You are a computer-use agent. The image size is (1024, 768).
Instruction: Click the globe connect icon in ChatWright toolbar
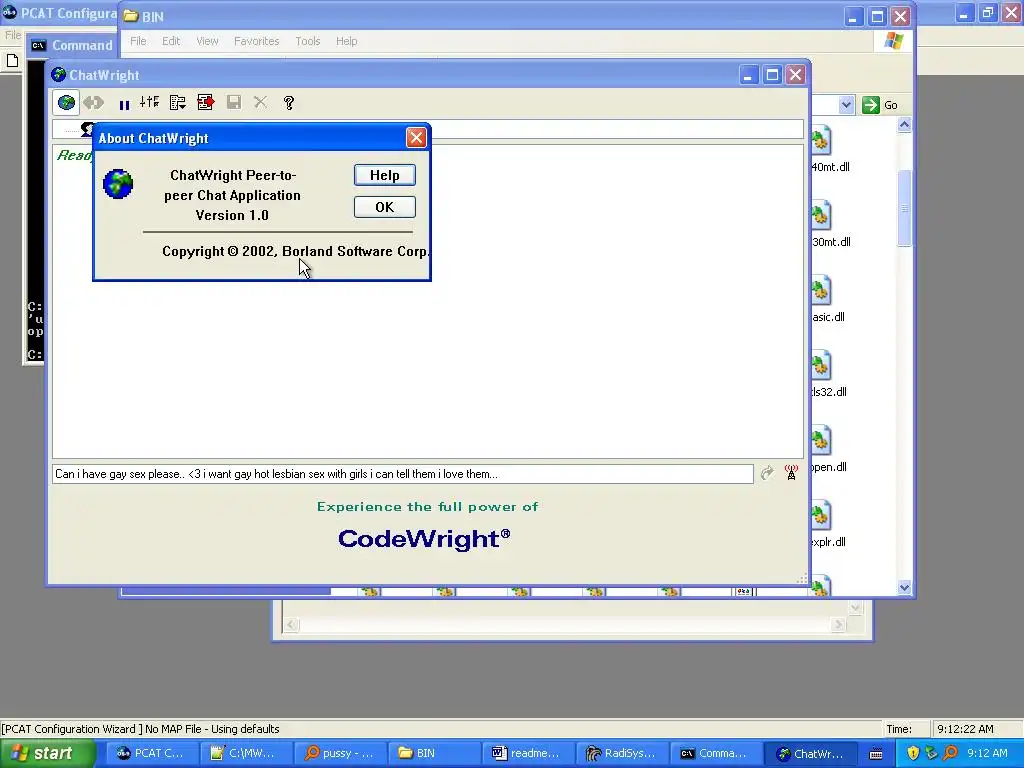point(66,103)
